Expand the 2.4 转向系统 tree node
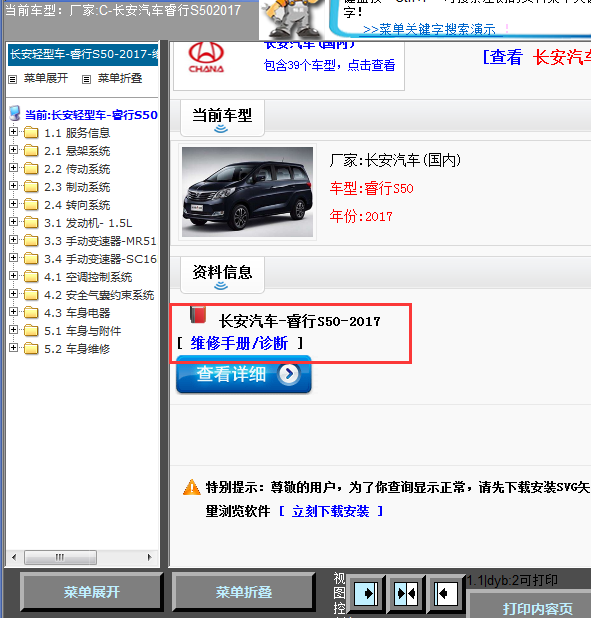Viewport: 591px width, 618px height. (x=13, y=204)
